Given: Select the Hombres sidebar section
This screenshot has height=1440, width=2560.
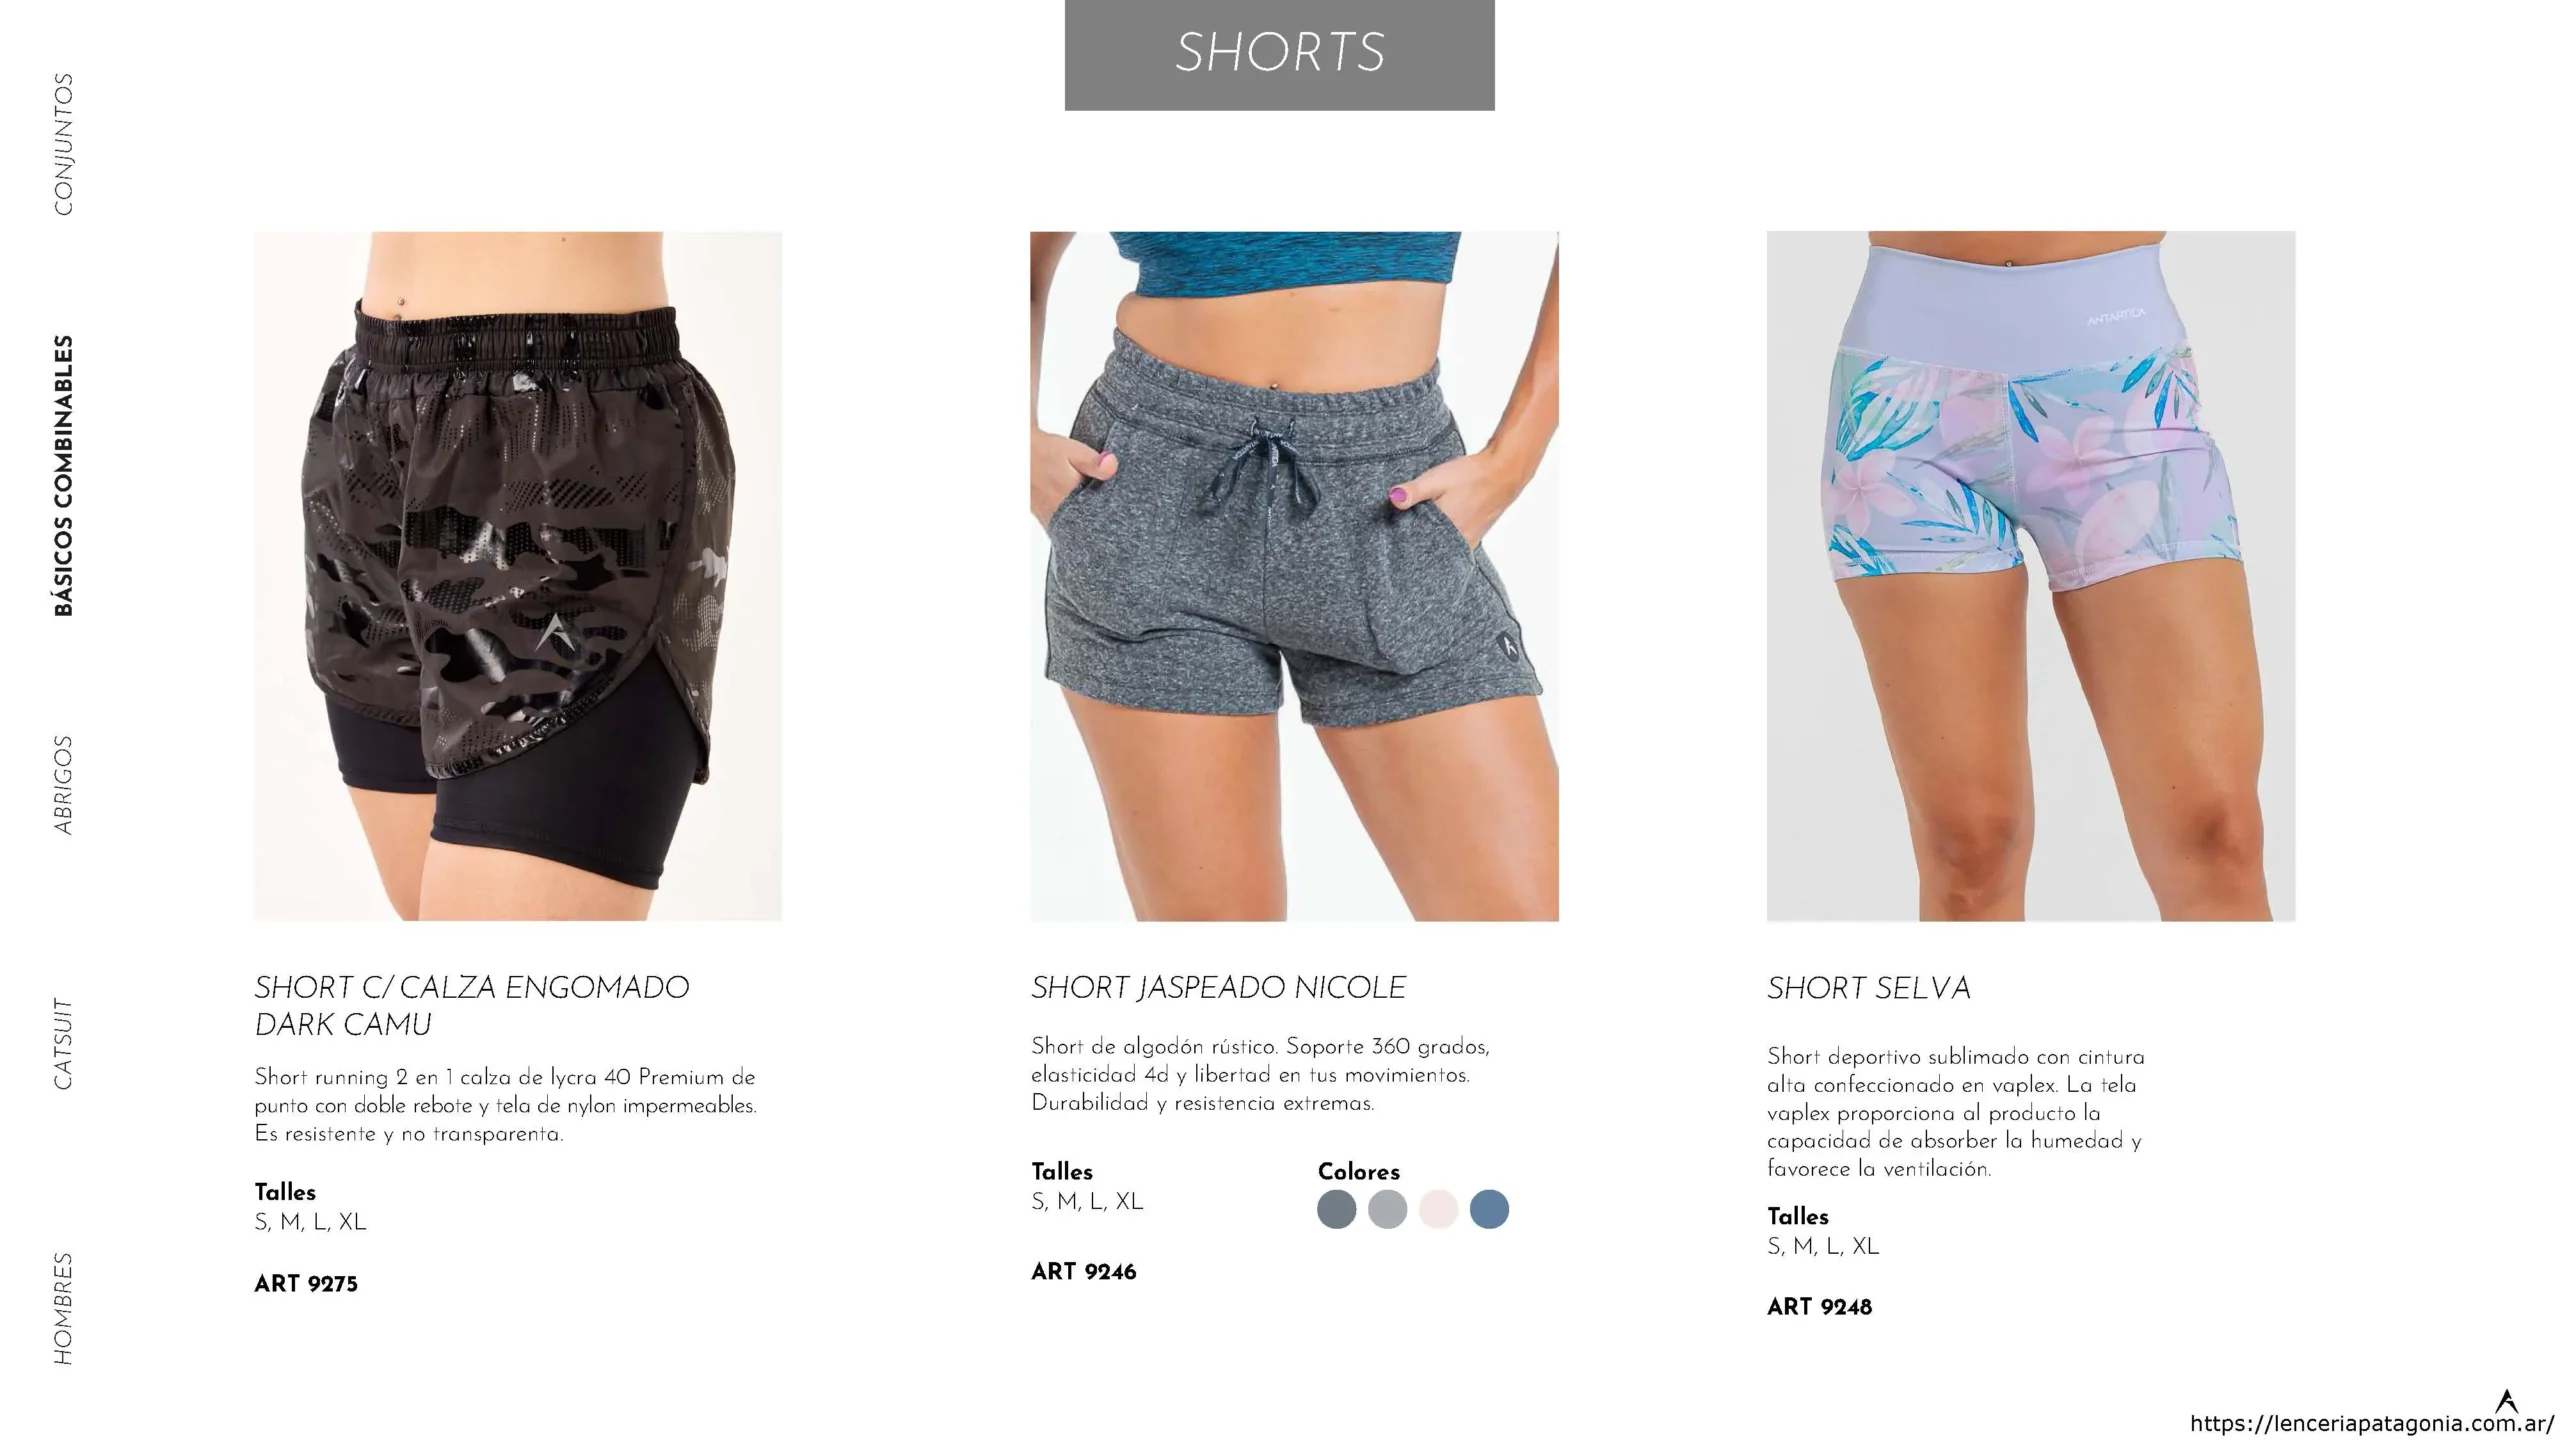Looking at the screenshot, I should tap(63, 1308).
